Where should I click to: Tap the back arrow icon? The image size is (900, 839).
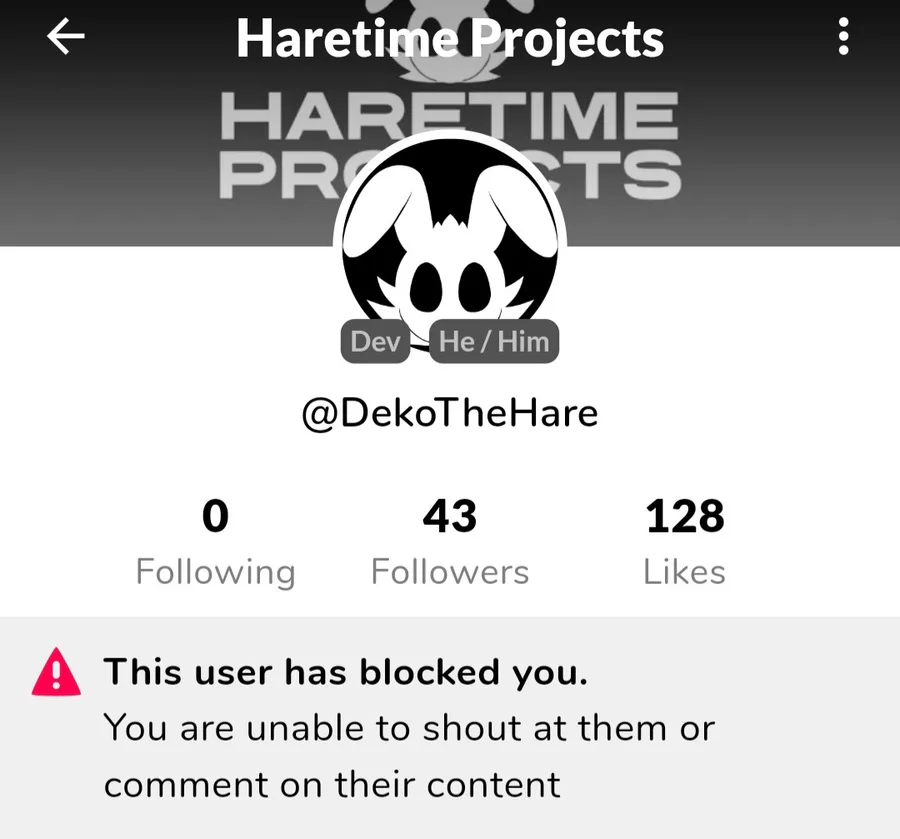(65, 36)
